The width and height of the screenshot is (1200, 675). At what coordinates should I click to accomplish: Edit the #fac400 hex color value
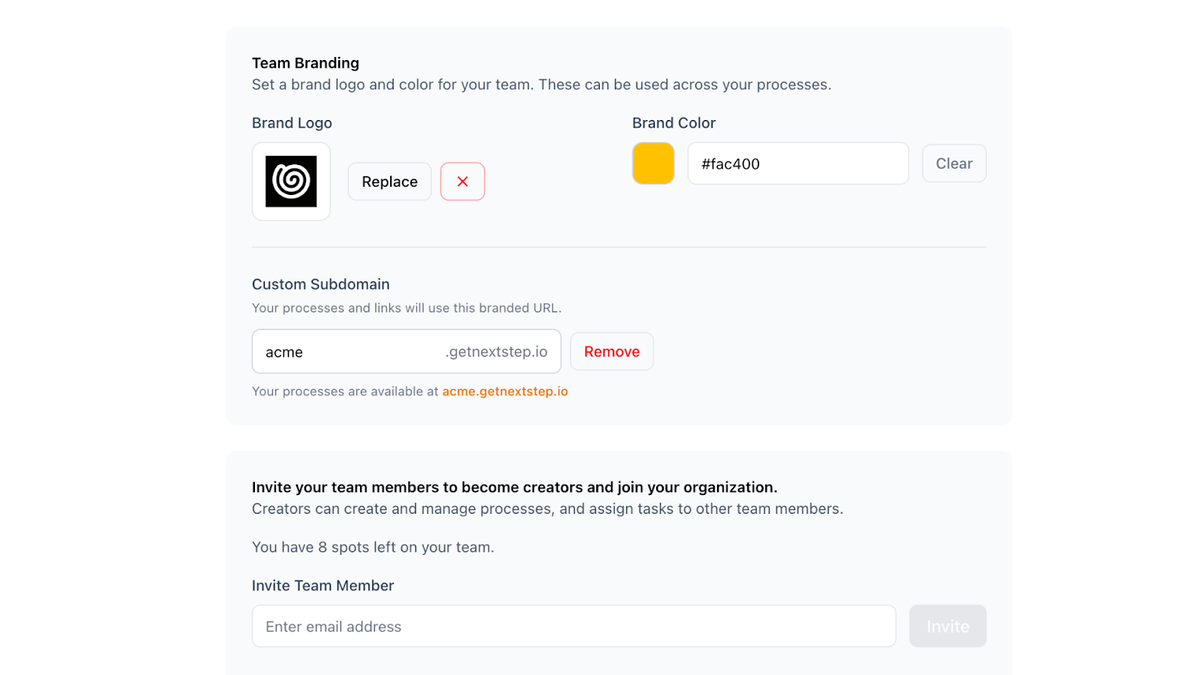point(797,163)
